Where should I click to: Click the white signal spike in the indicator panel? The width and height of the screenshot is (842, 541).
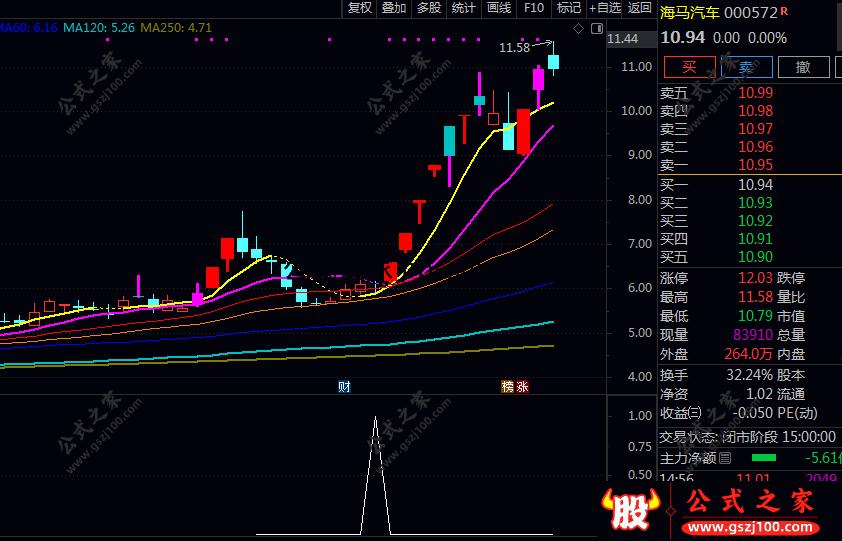(x=375, y=475)
